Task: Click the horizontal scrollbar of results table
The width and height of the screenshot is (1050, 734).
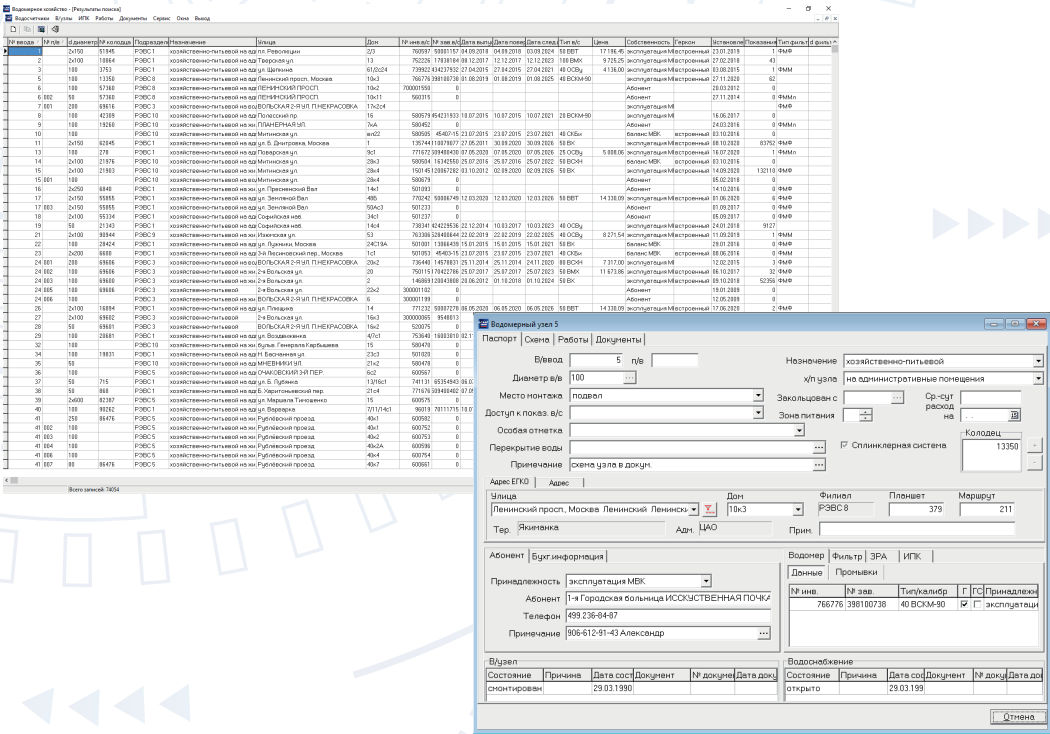Action: [238, 480]
